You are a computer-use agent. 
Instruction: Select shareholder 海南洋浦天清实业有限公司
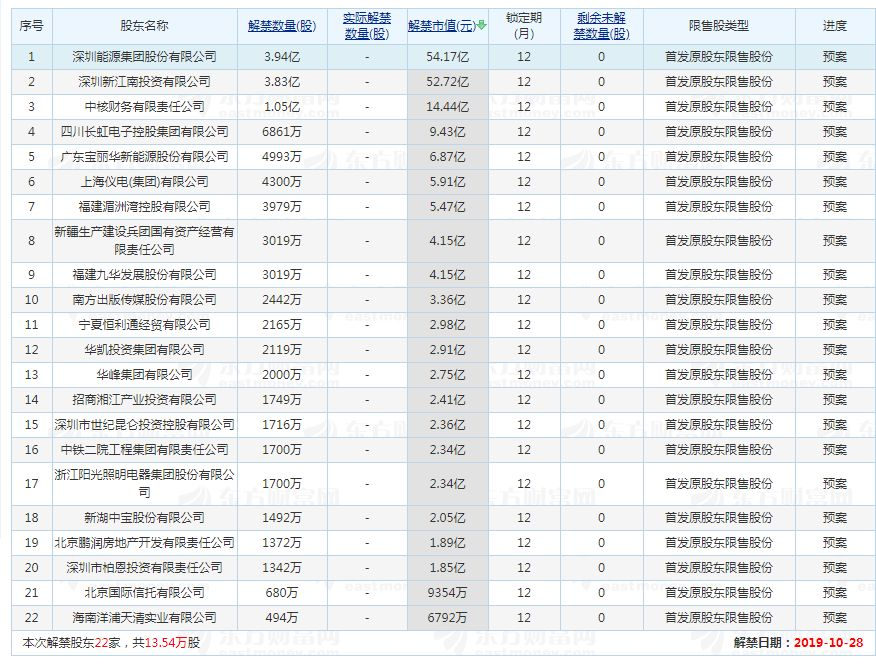pos(144,617)
